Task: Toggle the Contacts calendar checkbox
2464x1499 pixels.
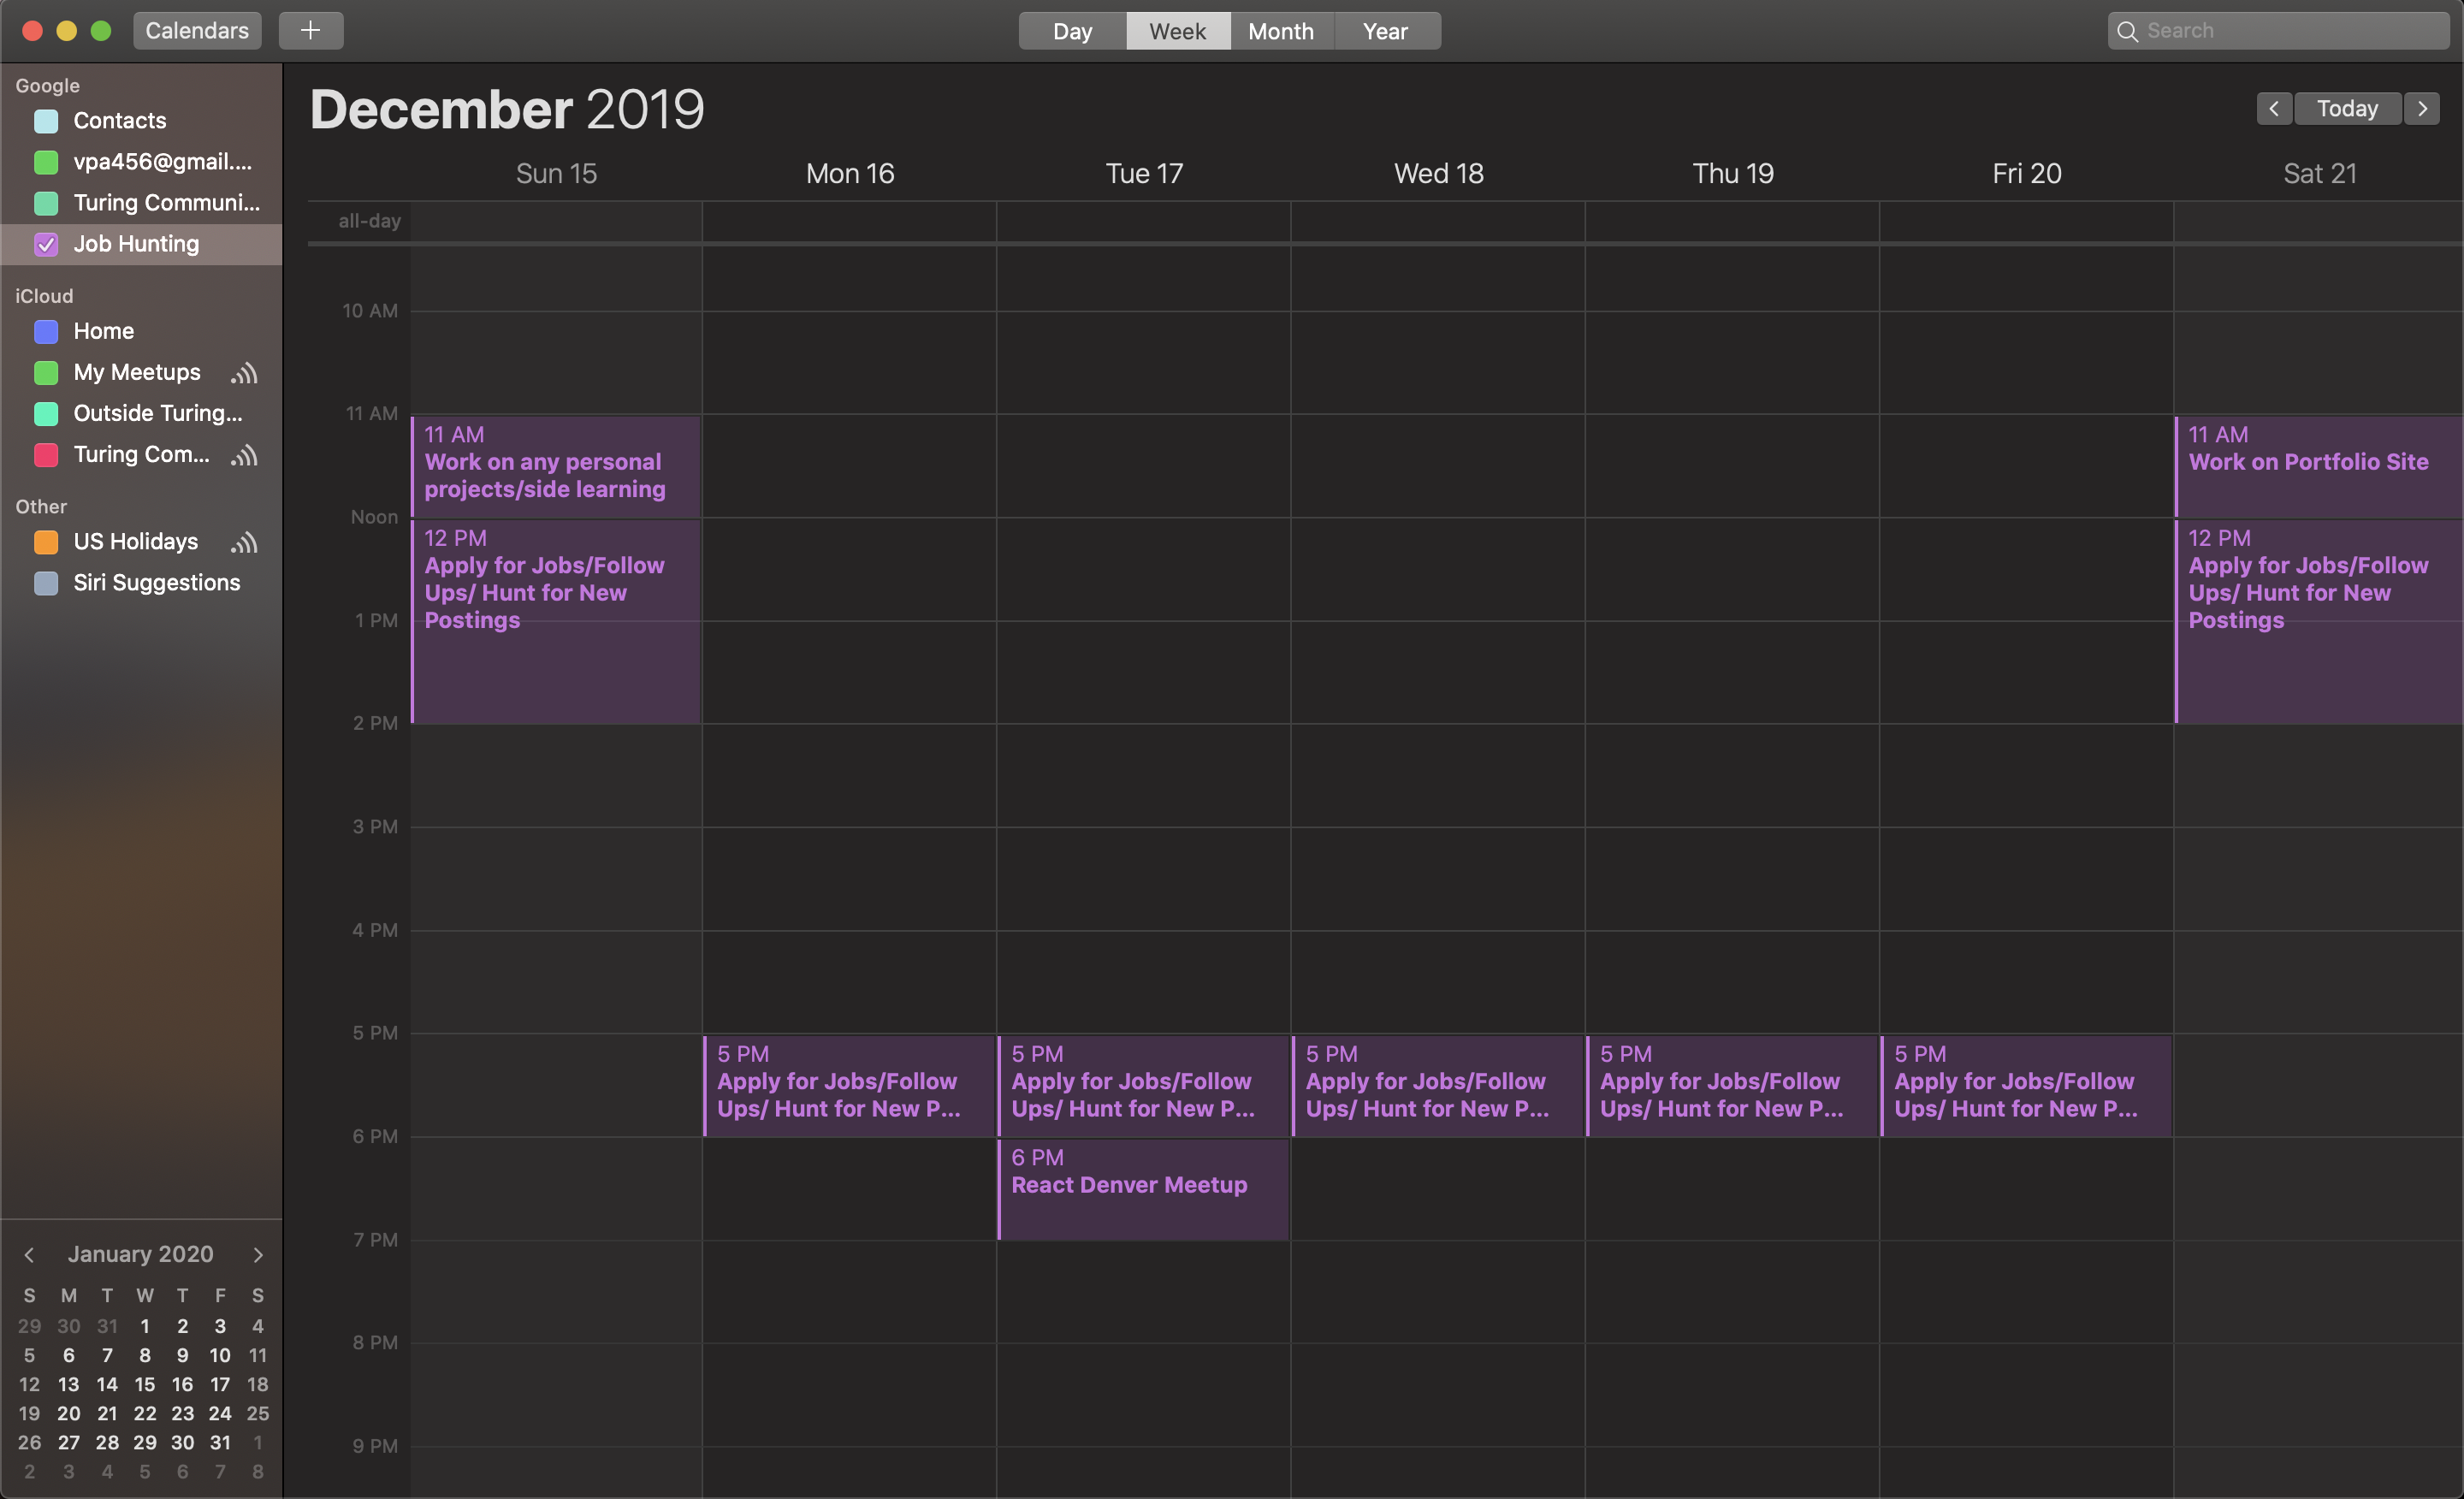Action: 46,121
